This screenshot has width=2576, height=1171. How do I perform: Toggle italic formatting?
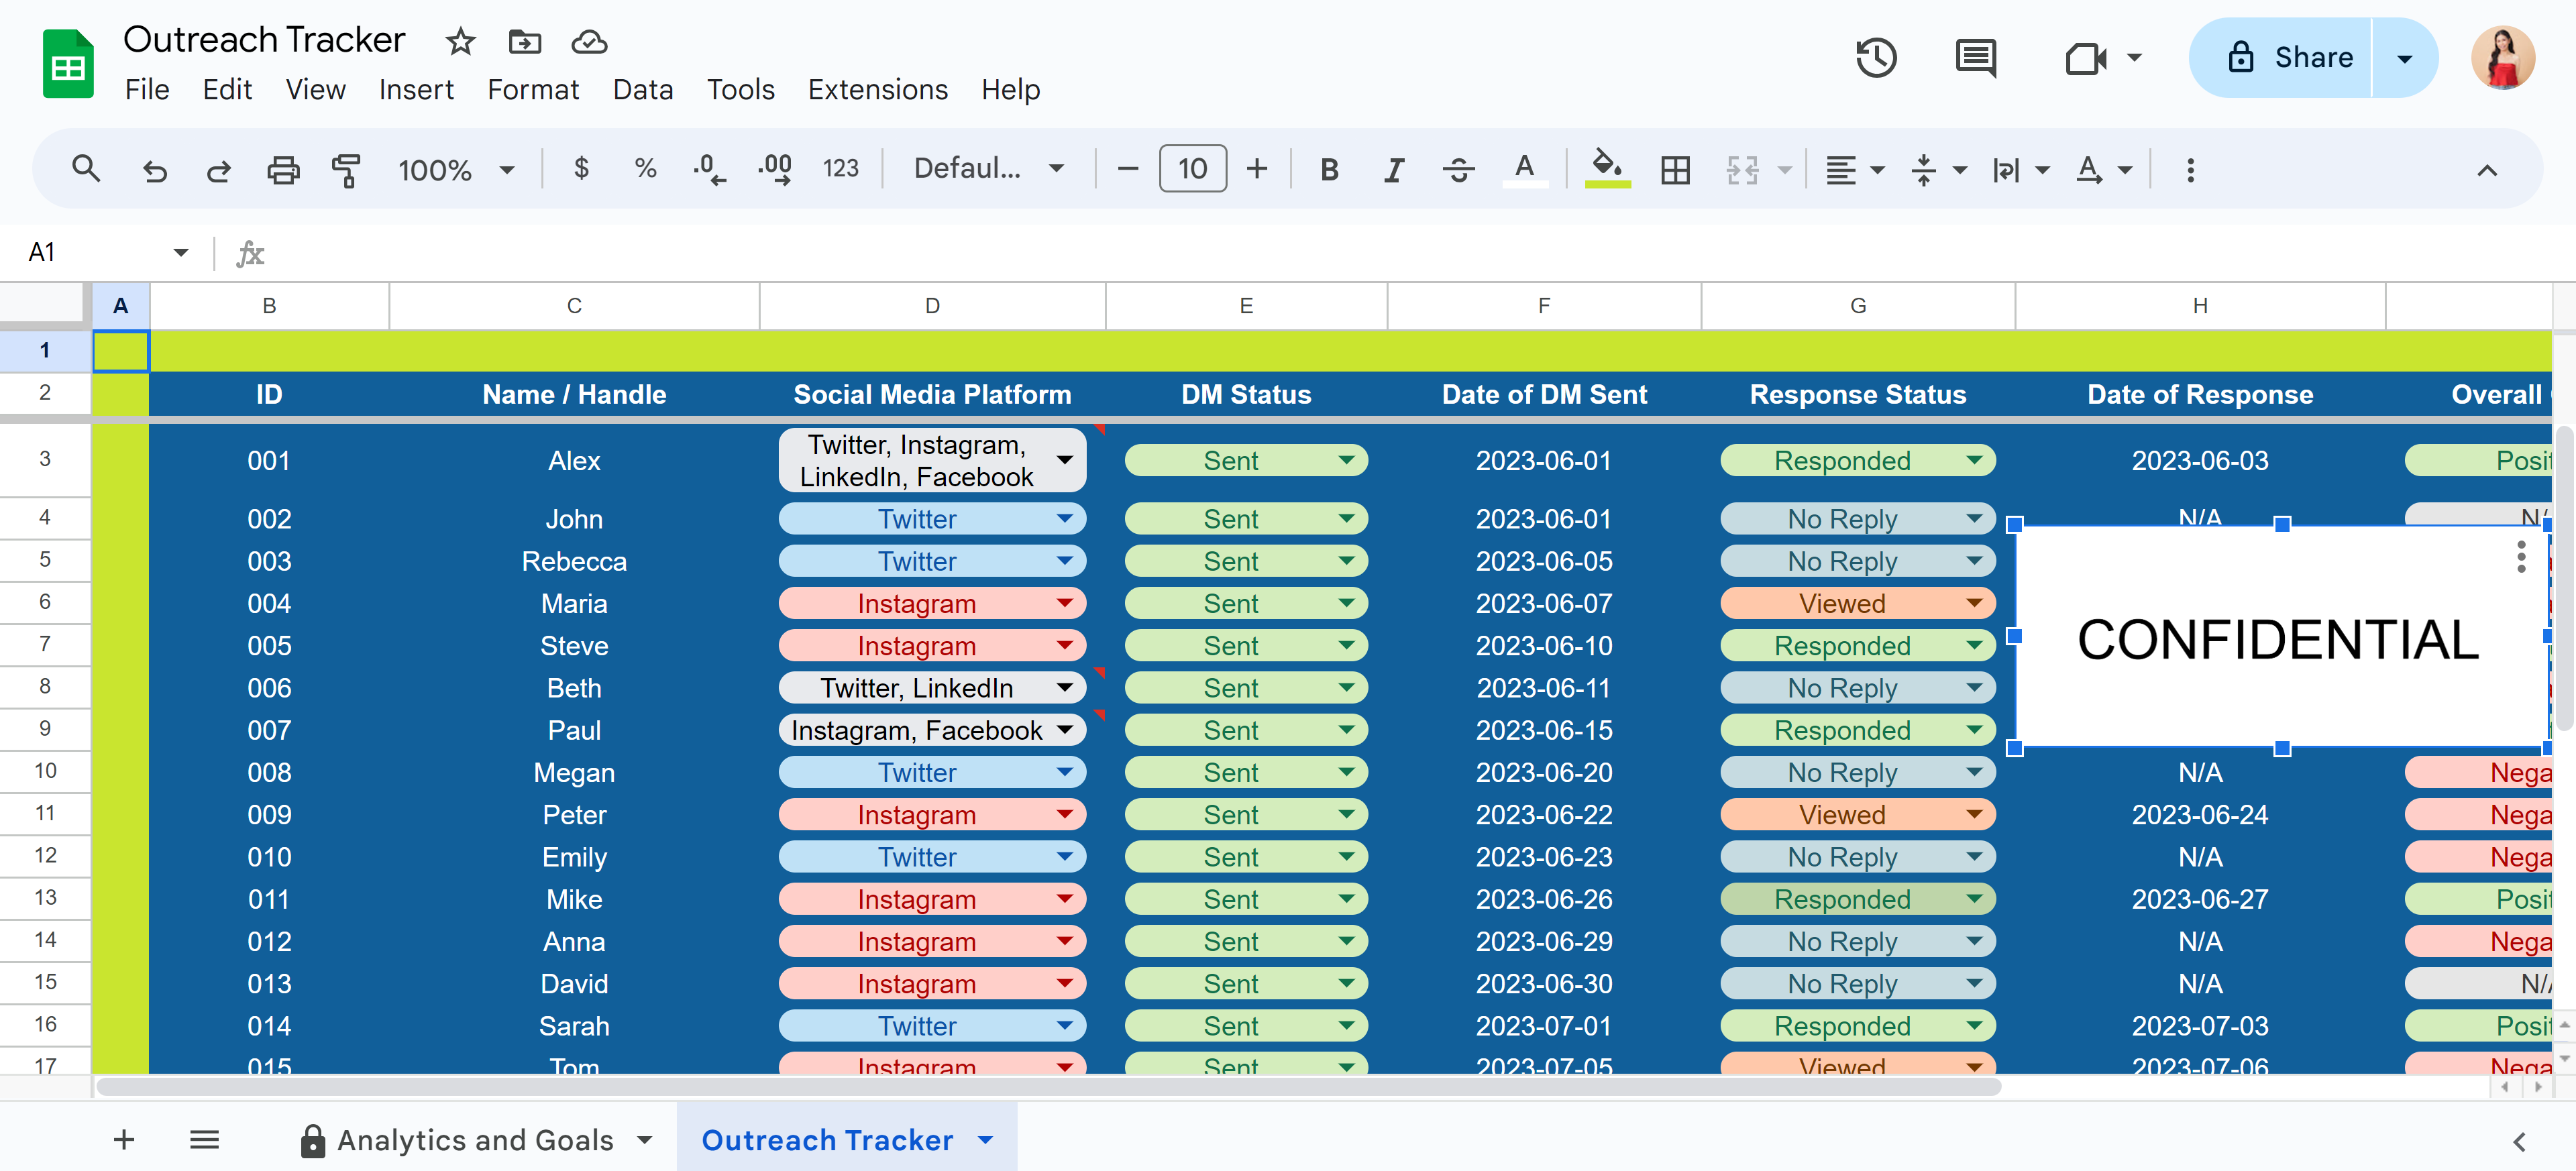click(x=1393, y=170)
